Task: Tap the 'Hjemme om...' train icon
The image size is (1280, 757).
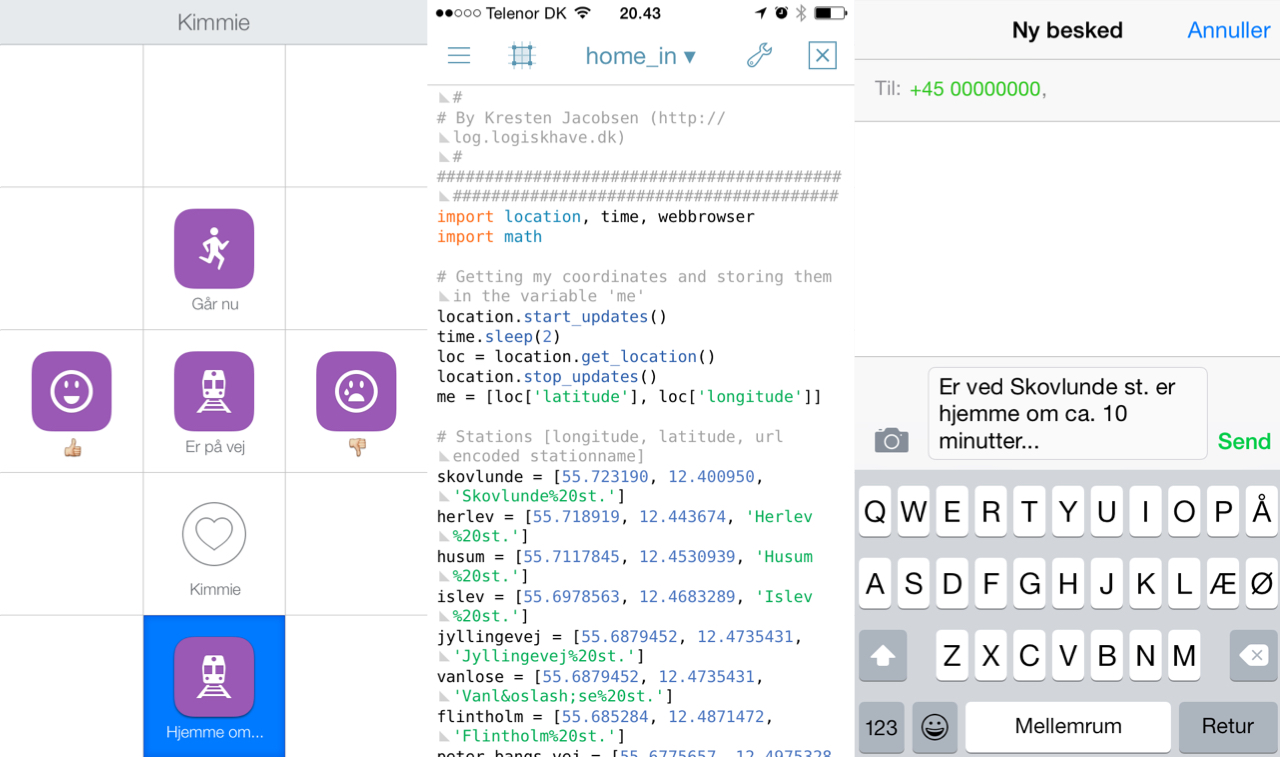Action: click(214, 677)
